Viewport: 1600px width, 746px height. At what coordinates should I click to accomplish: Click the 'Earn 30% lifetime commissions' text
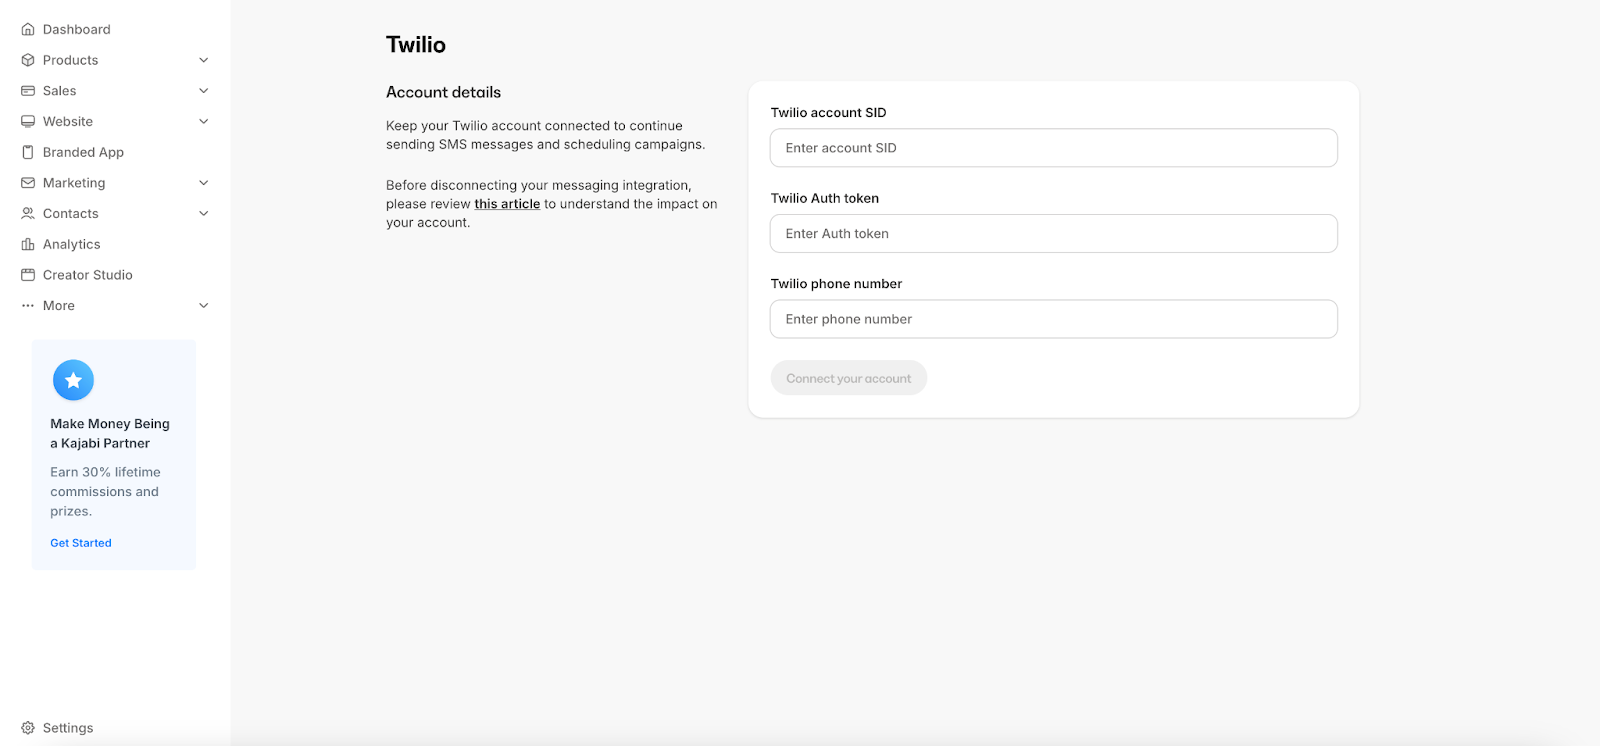105,491
